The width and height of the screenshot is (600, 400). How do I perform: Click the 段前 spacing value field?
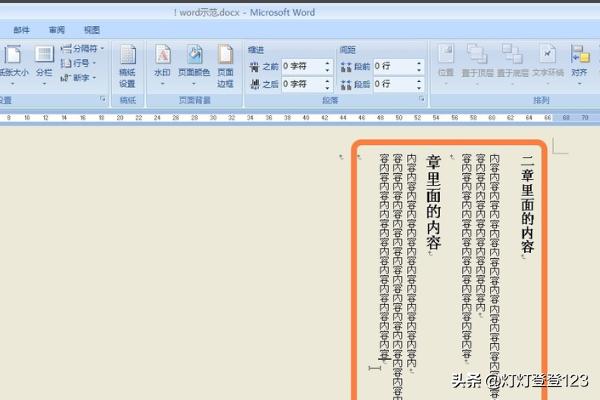tap(394, 66)
